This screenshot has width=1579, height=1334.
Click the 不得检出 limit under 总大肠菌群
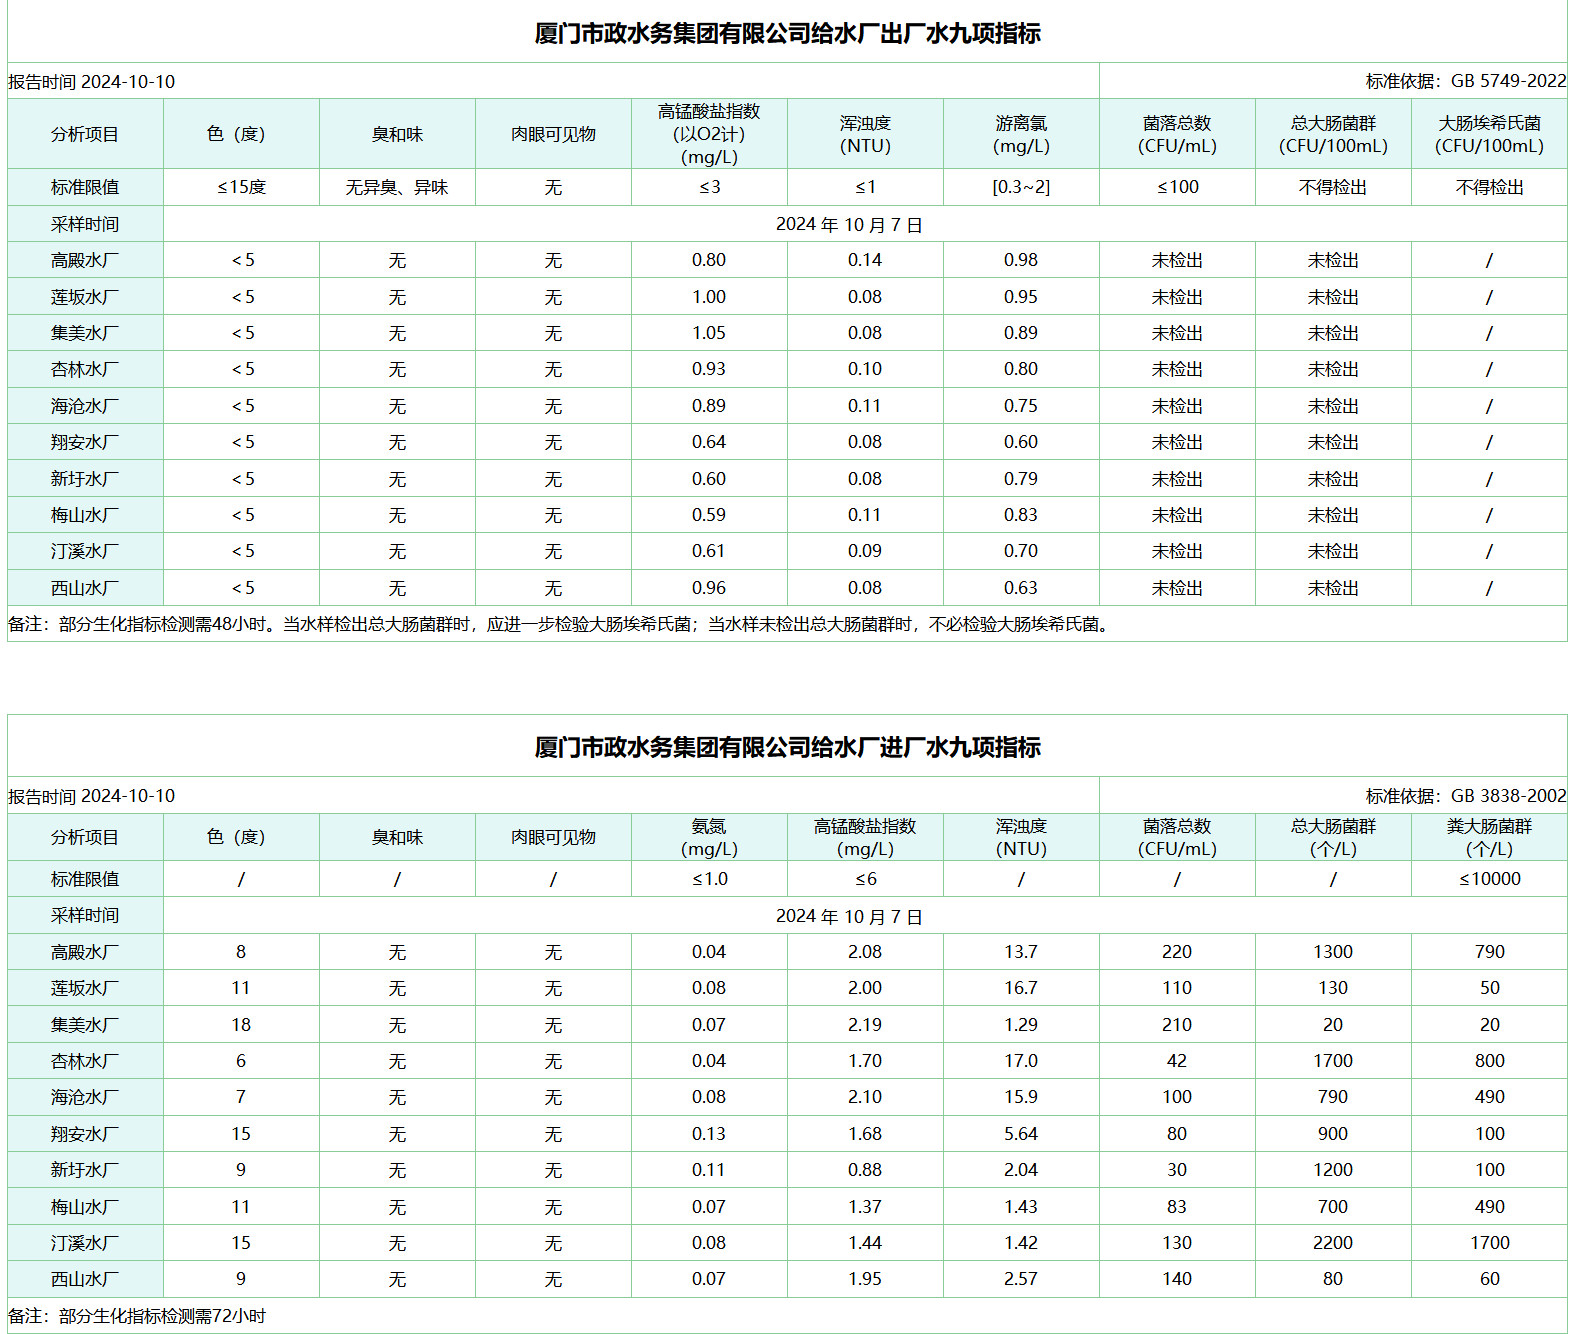click(1333, 187)
